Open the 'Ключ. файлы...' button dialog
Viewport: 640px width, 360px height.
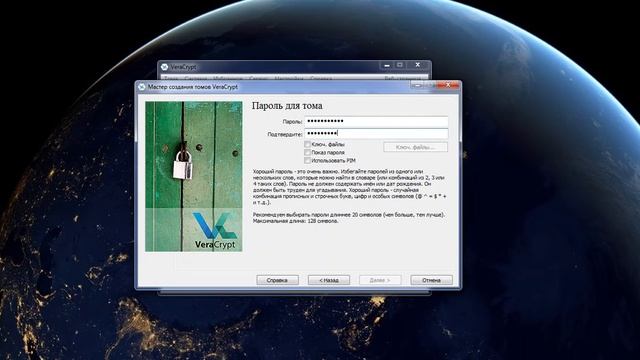coord(416,147)
